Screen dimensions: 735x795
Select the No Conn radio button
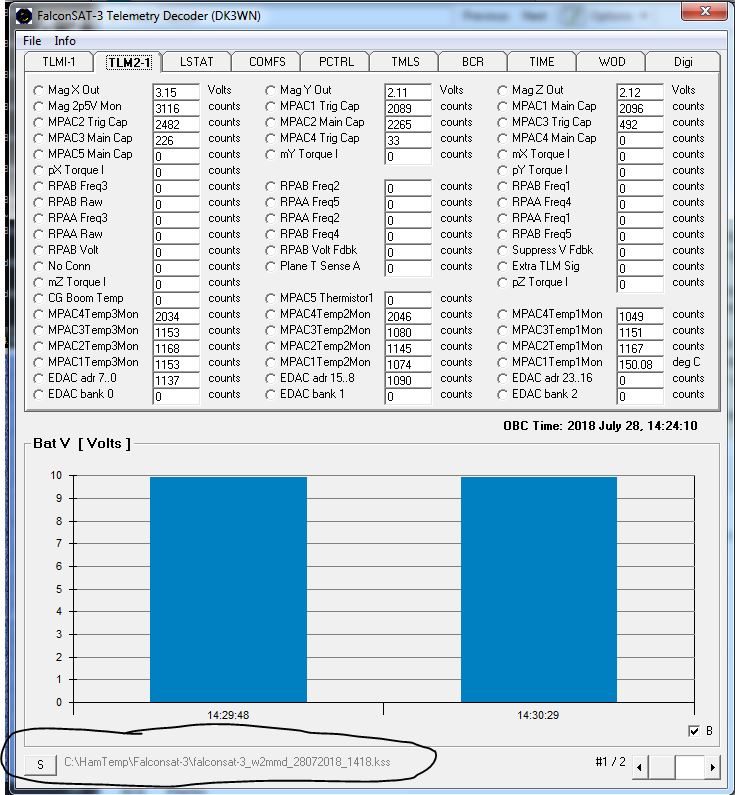pyautogui.click(x=39, y=266)
